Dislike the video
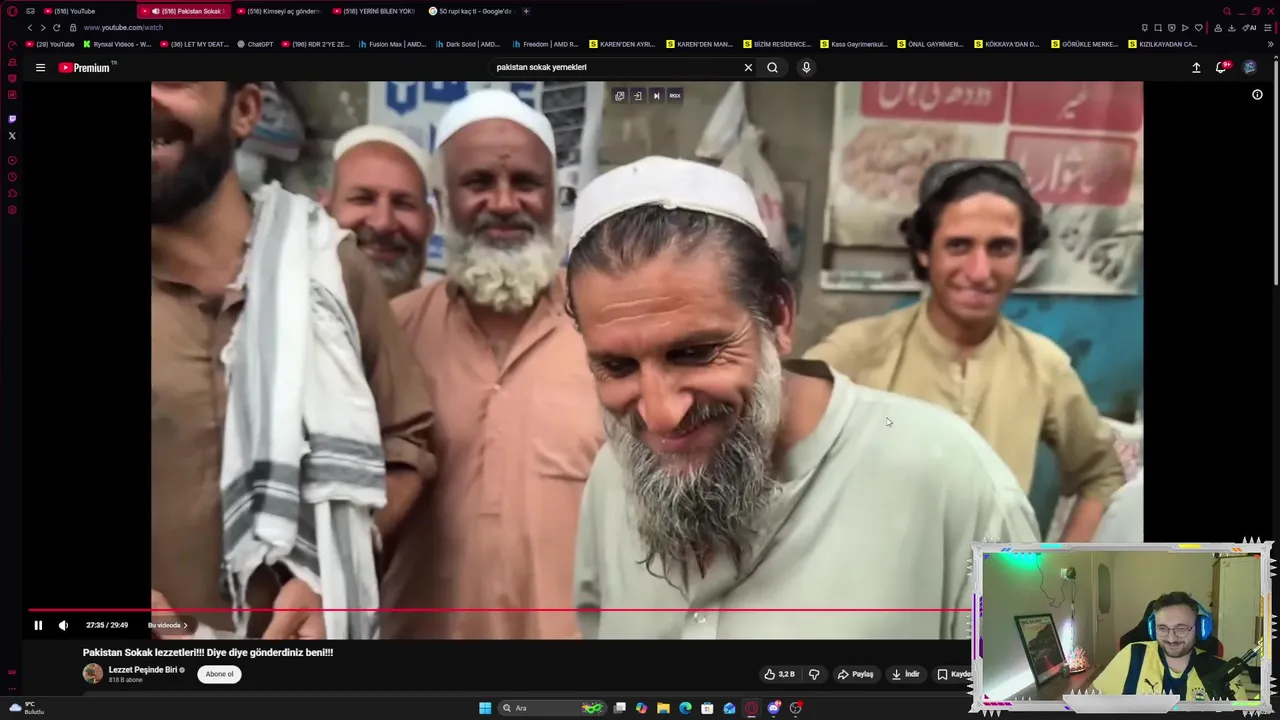This screenshot has width=1280, height=720. click(814, 674)
